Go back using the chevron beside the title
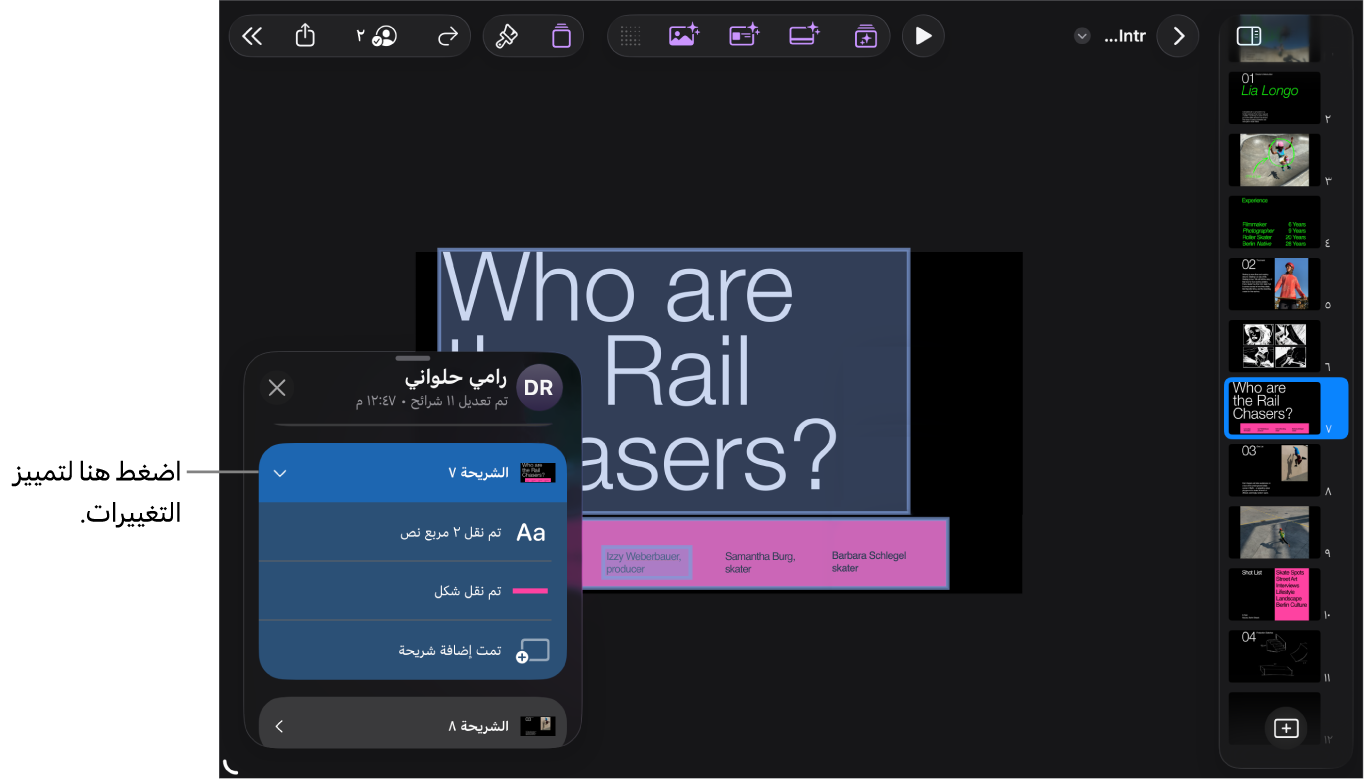The image size is (1365, 779). (x=1178, y=36)
